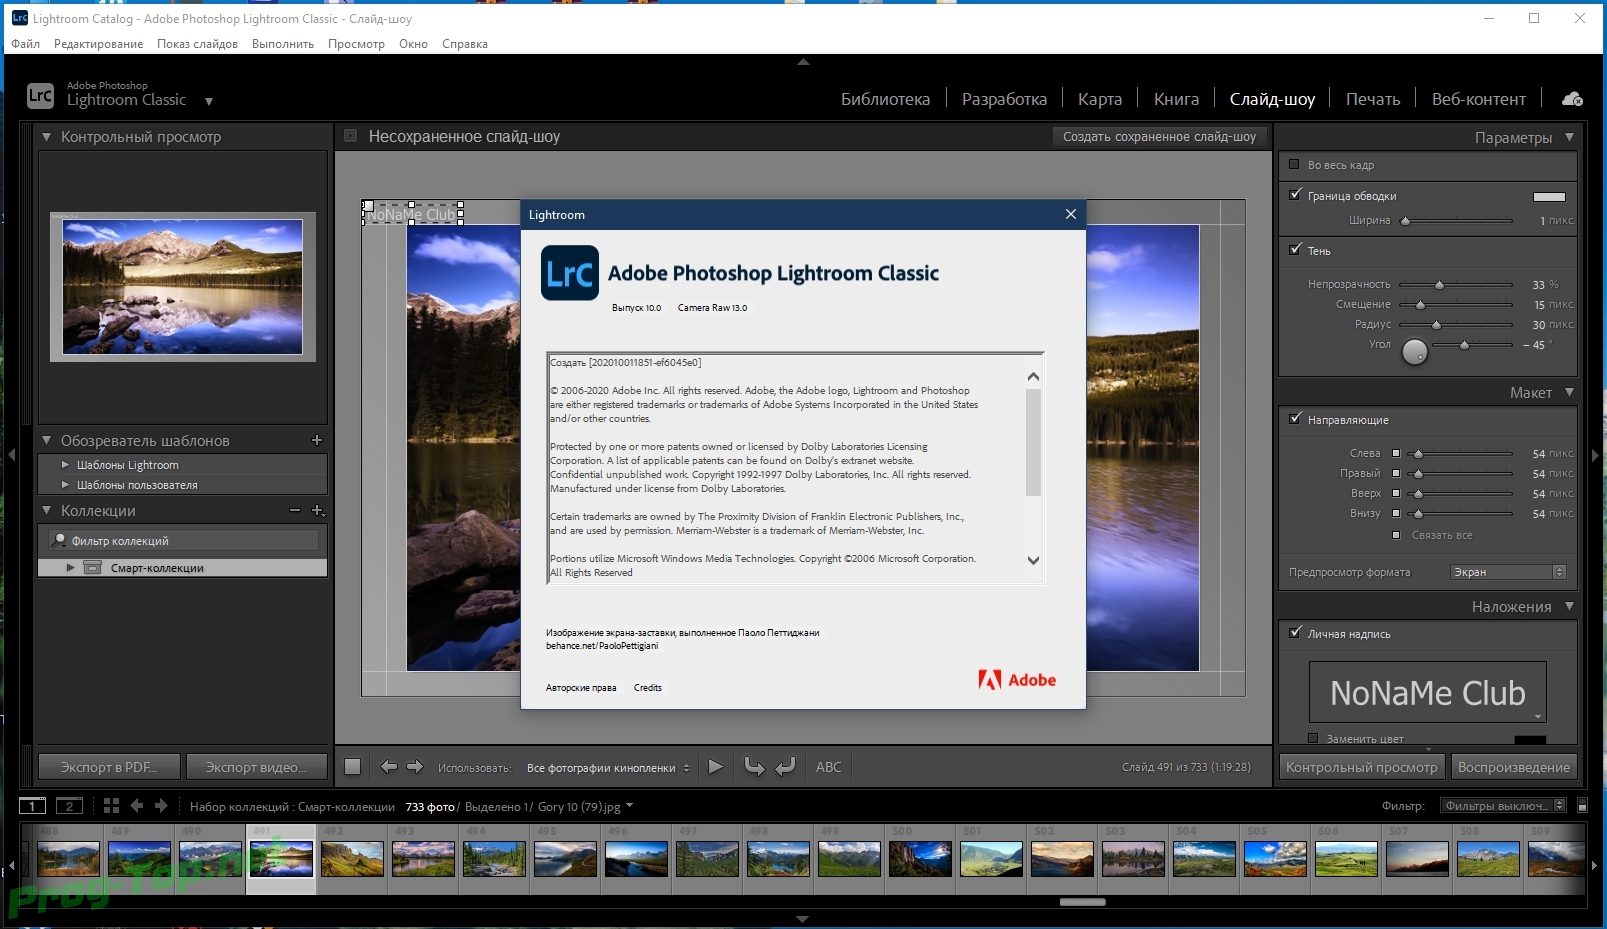Go forward using filmstrip right arrow

(161, 806)
